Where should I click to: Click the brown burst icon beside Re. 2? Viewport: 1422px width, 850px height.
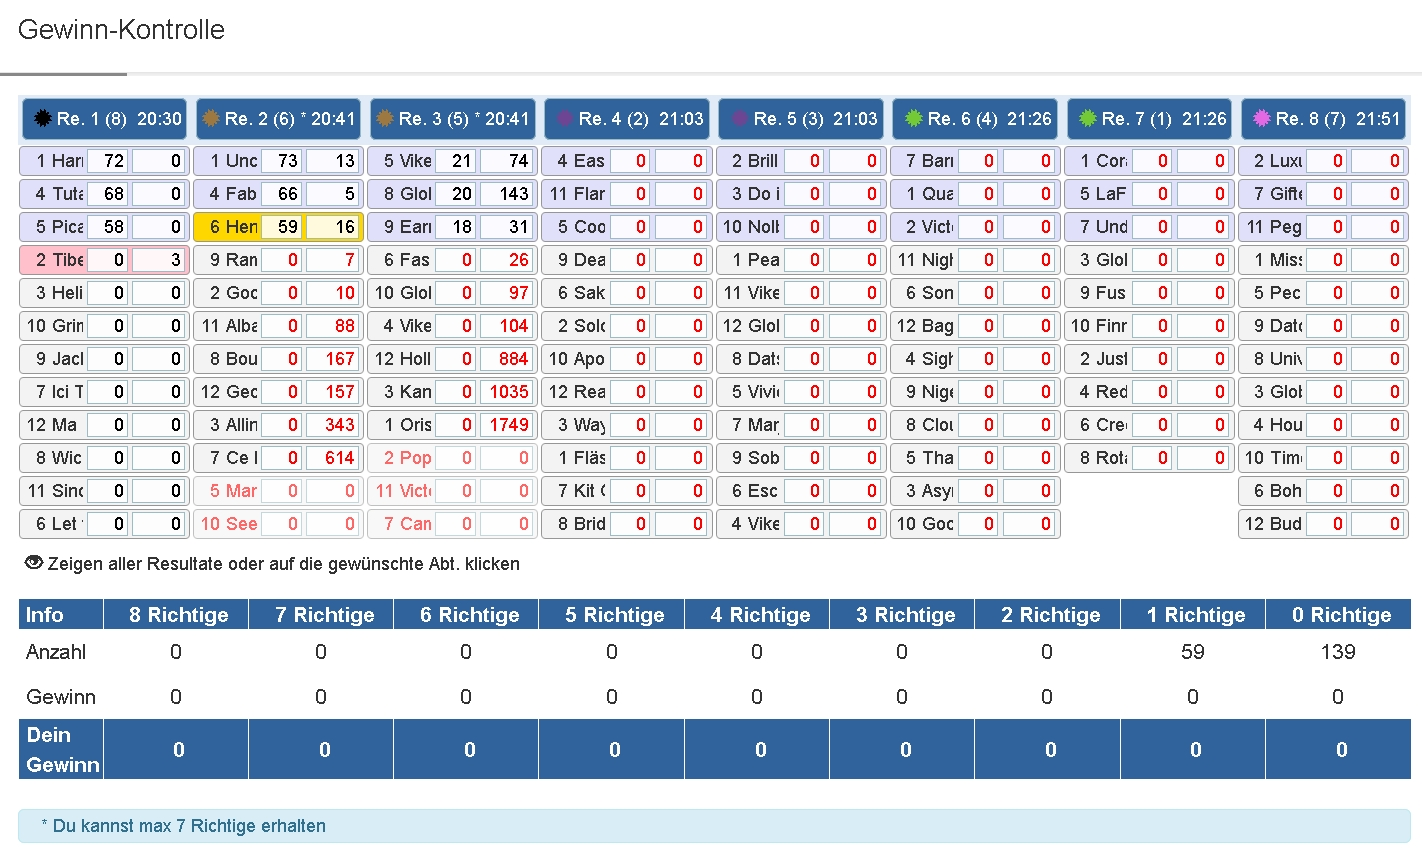click(x=210, y=119)
